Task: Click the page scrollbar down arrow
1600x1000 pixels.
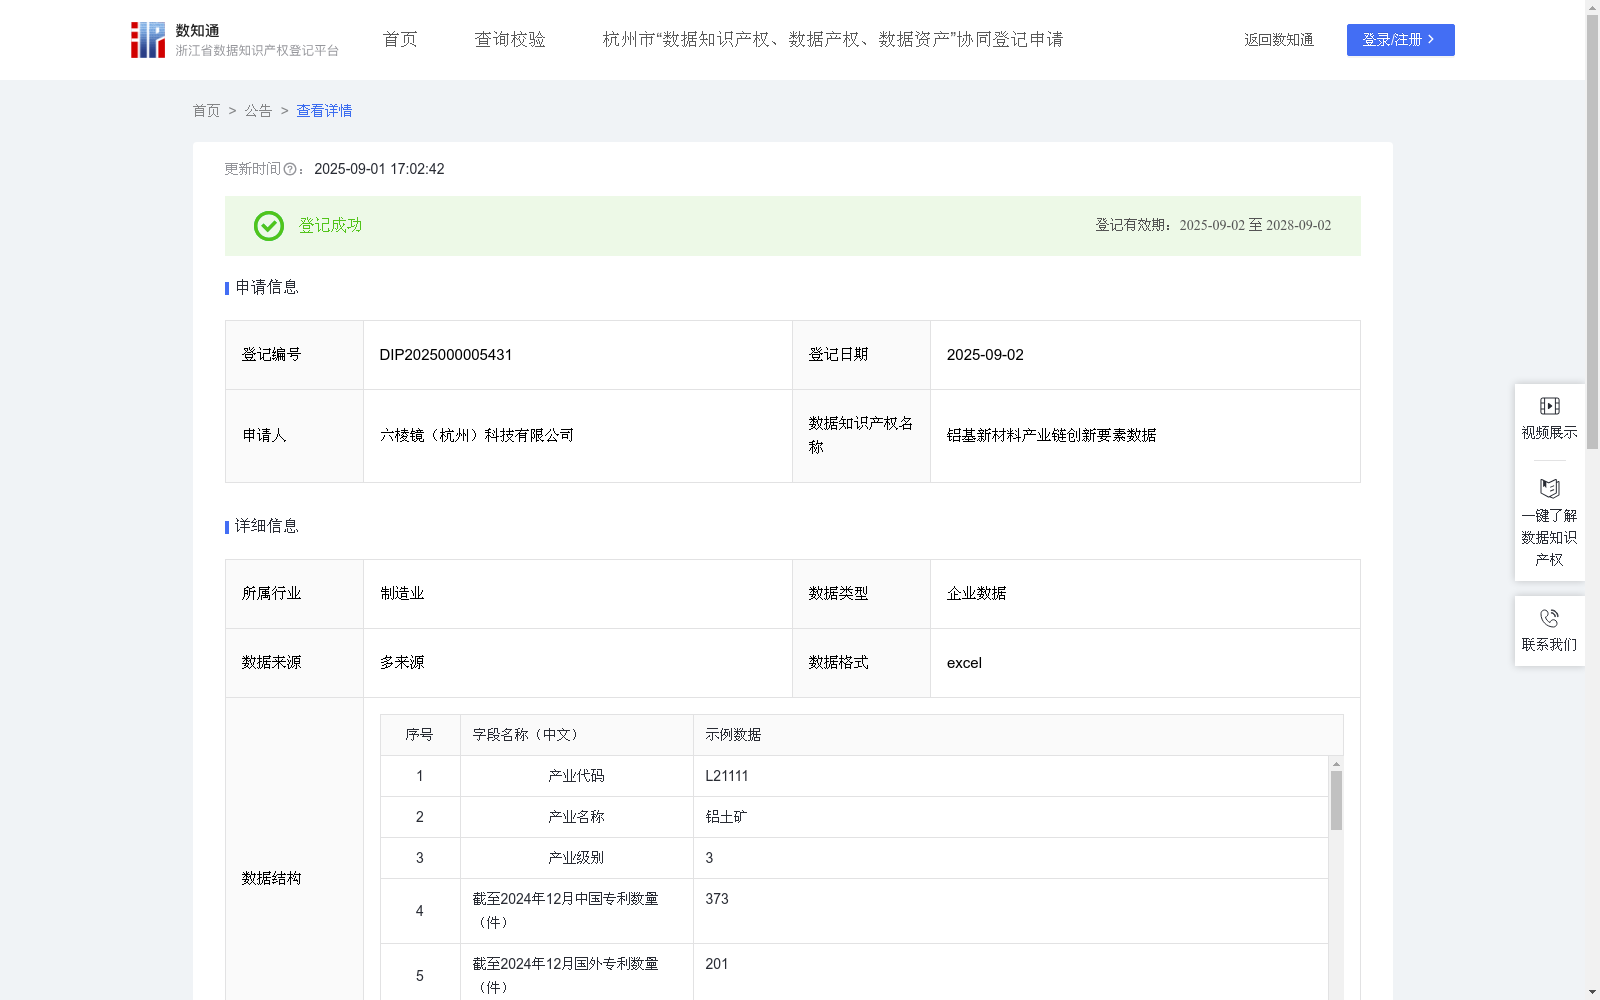Action: point(1592,992)
